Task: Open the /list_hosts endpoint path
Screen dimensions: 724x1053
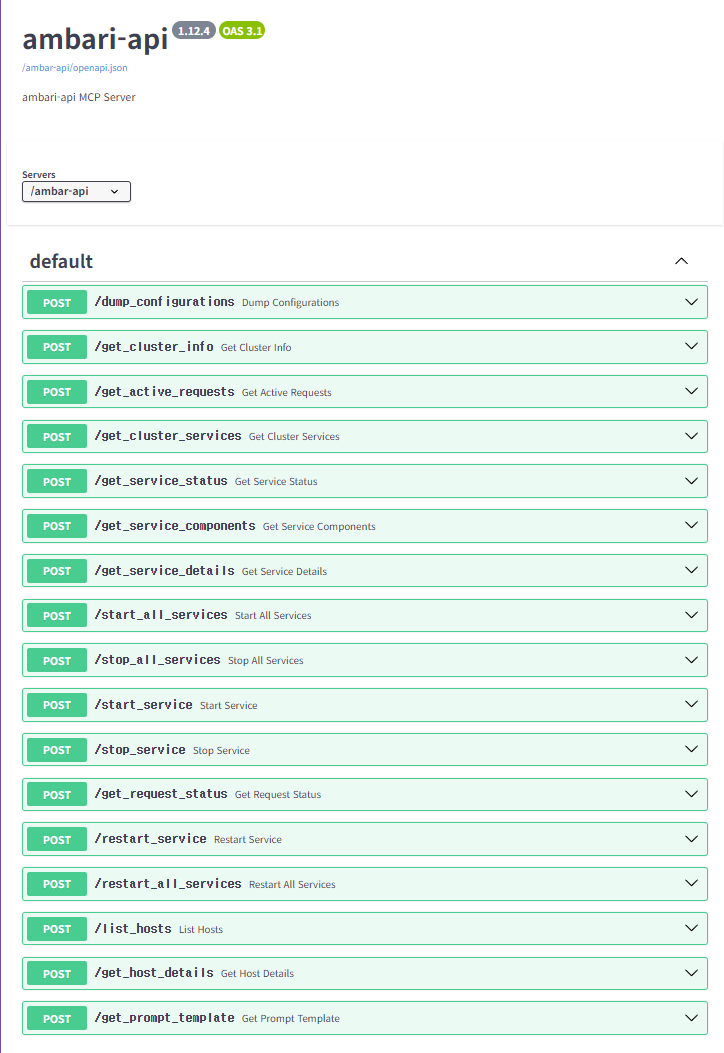Action: click(x=133, y=929)
